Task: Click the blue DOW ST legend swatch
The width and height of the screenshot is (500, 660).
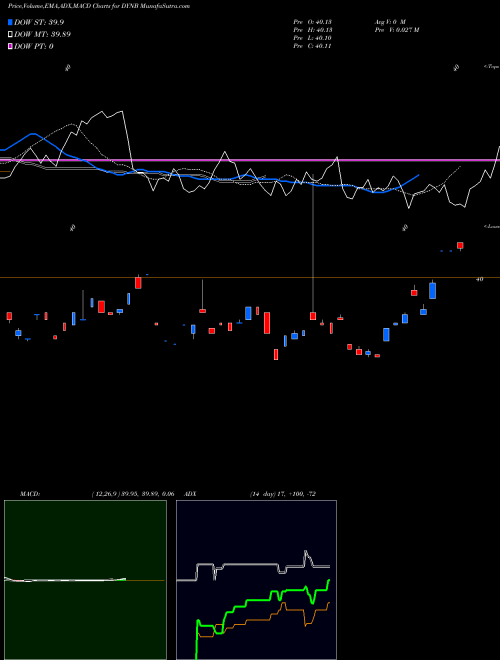Action: (10, 22)
